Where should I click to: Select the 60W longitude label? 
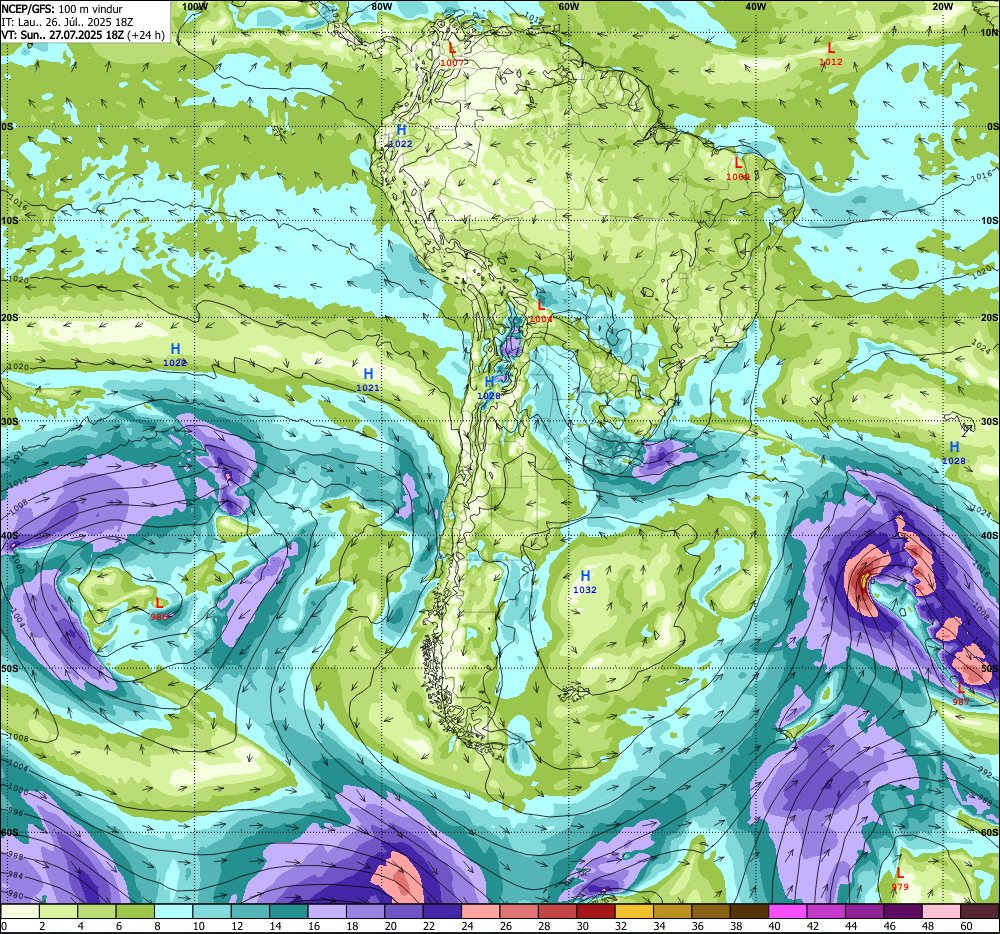[568, 6]
